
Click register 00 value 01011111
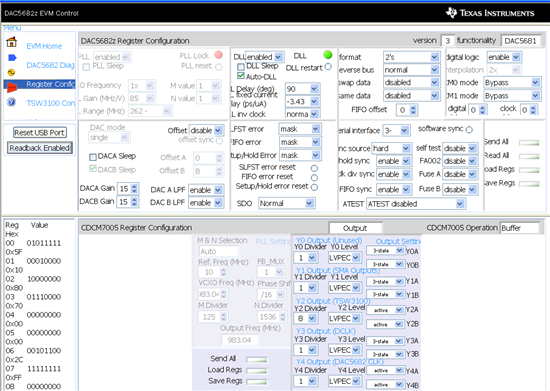44,243
